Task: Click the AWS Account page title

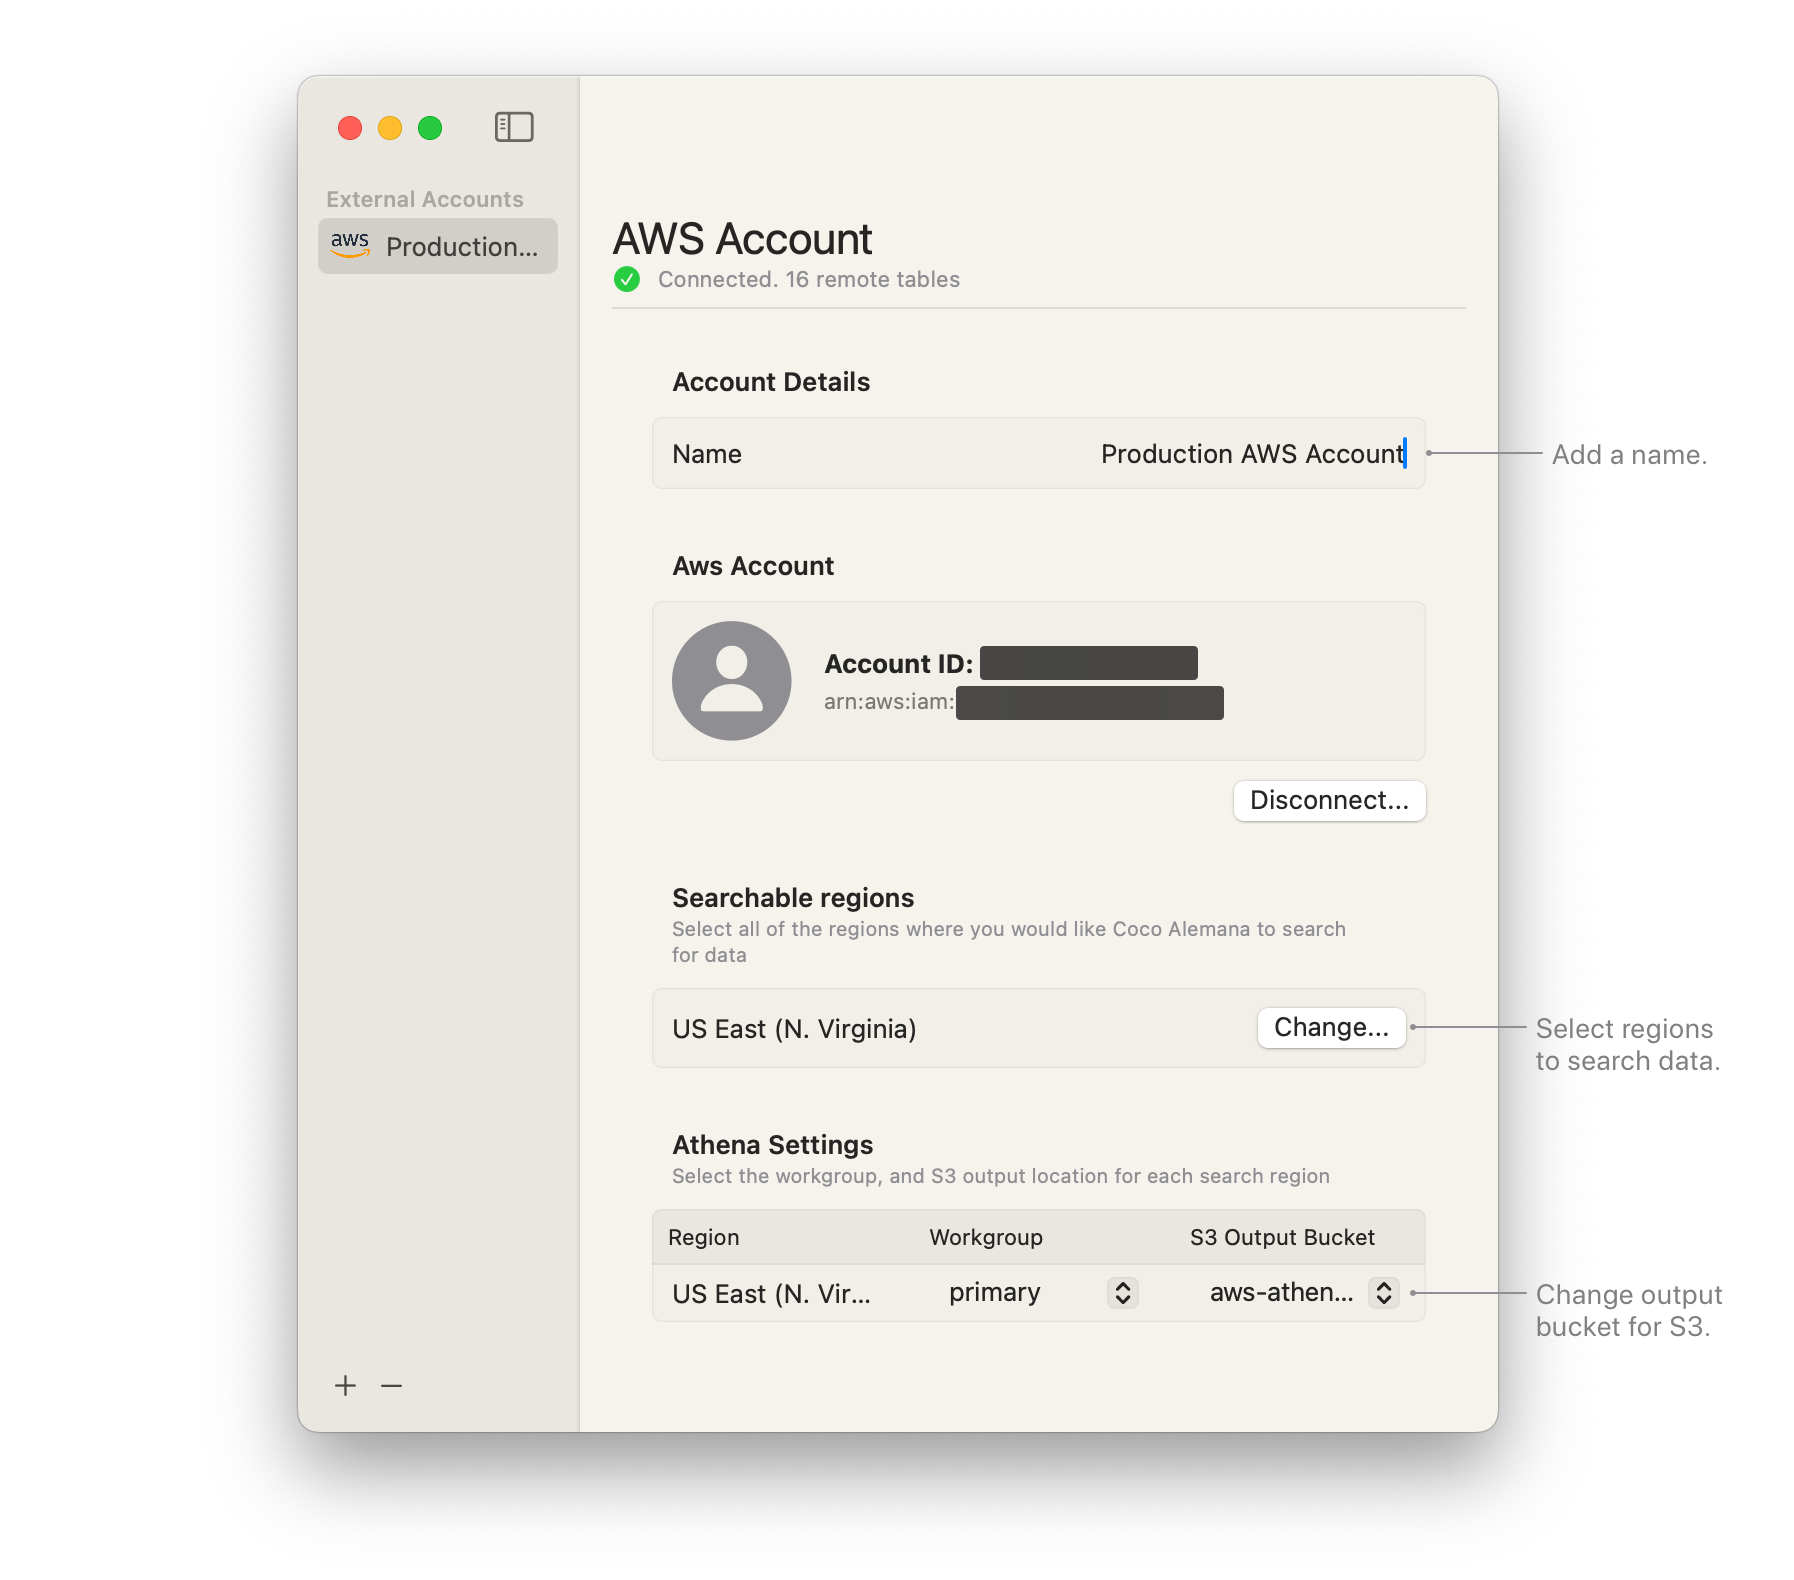Action: pyautogui.click(x=742, y=239)
